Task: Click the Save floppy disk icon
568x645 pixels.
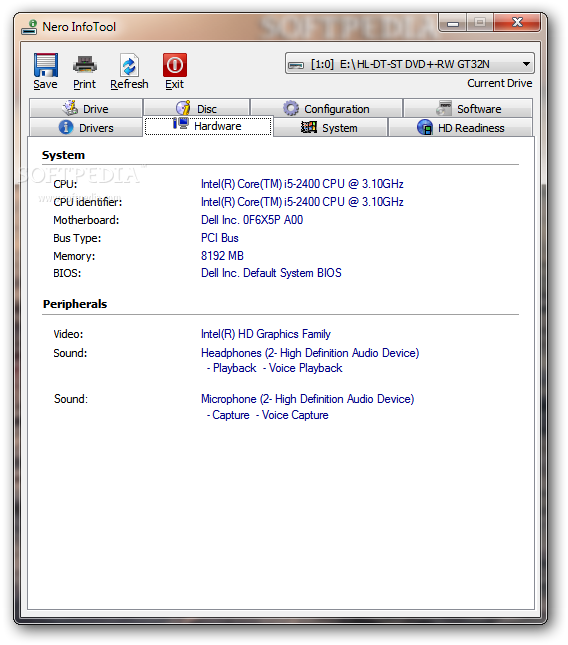Action: (46, 65)
